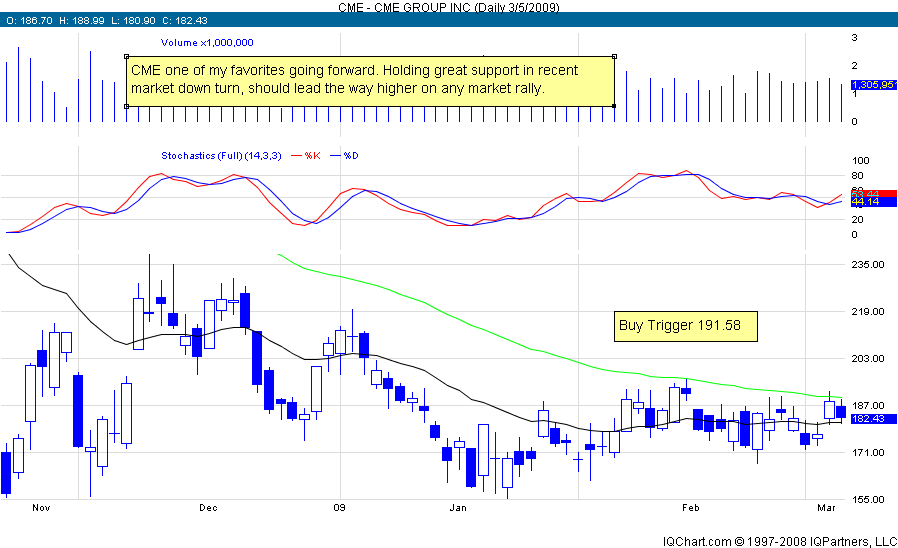Click the red %K value tag

[x=873, y=194]
